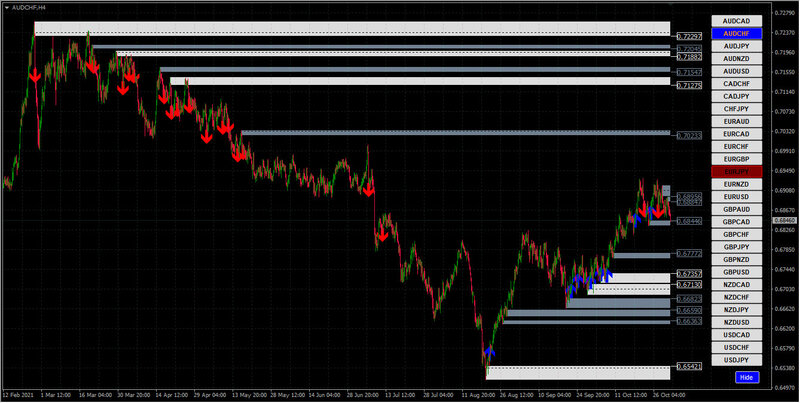The width and height of the screenshot is (800, 403).
Task: Switch chart to GBPCHF
Action: click(x=737, y=235)
